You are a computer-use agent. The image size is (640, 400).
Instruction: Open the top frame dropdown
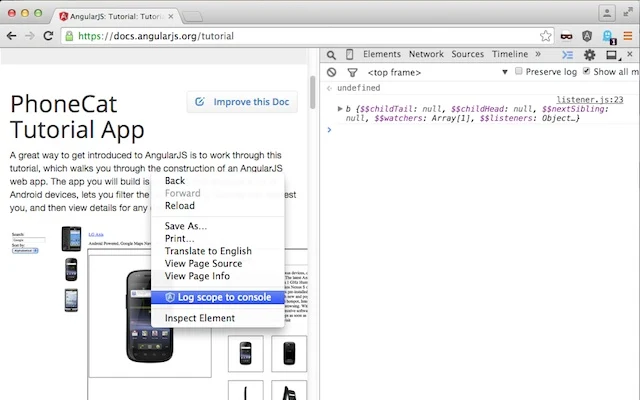click(x=437, y=72)
